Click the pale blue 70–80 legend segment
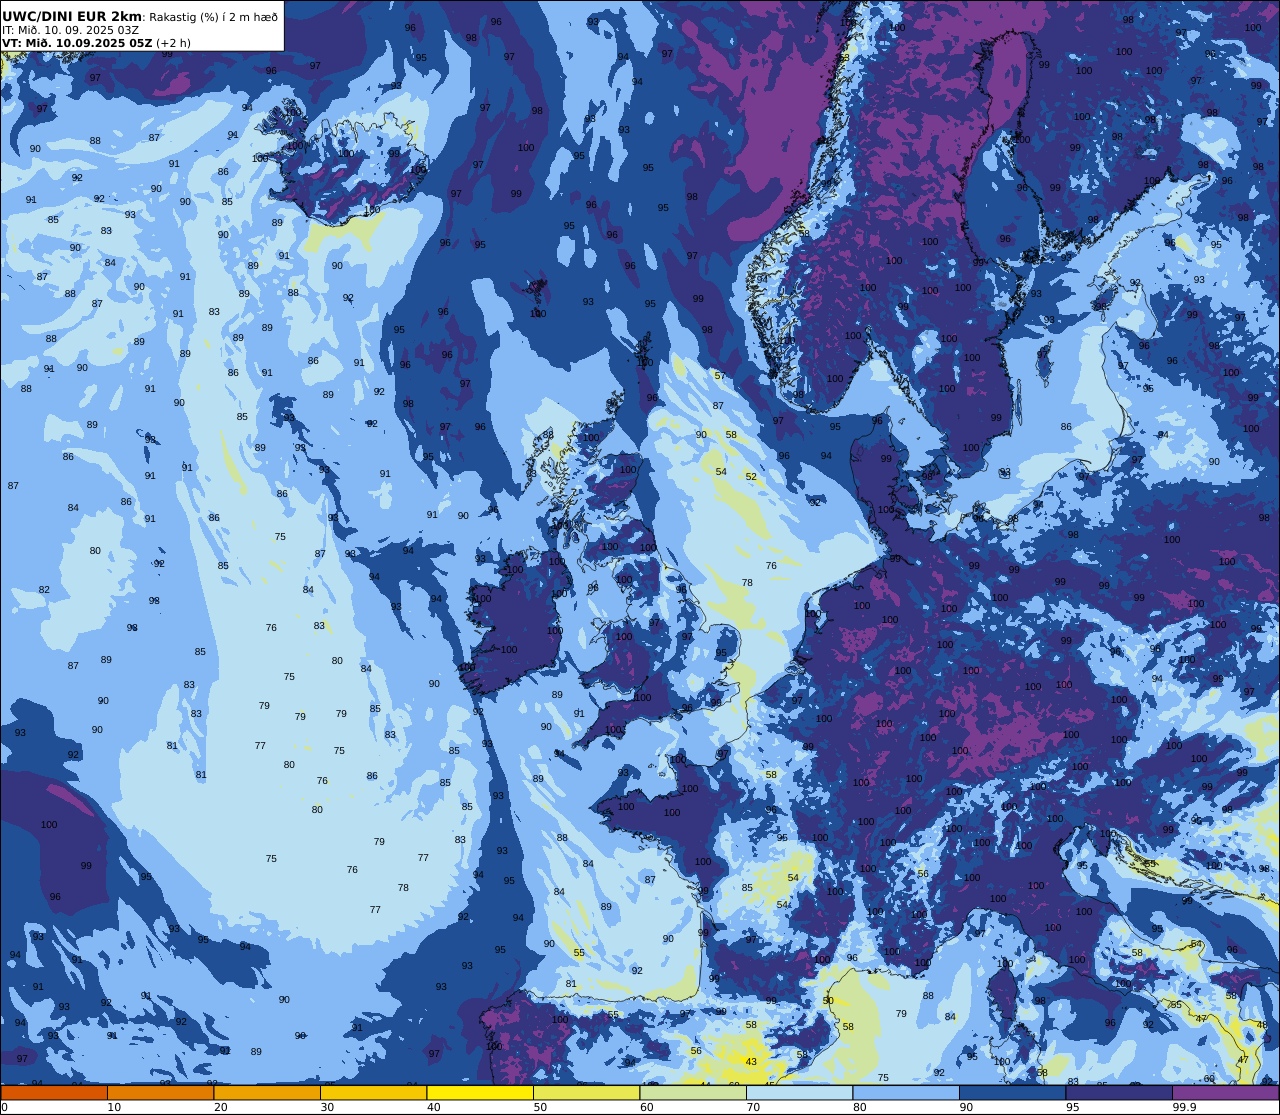Viewport: 1280px width, 1115px height. 799,1093
